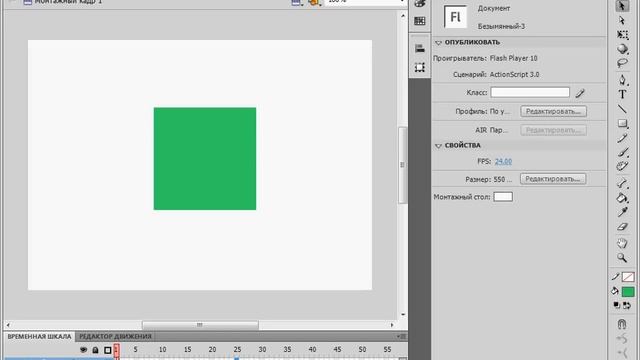Open the Монтажный стол color swatch
Image resolution: width=640 pixels, height=360 pixels.
(x=503, y=197)
